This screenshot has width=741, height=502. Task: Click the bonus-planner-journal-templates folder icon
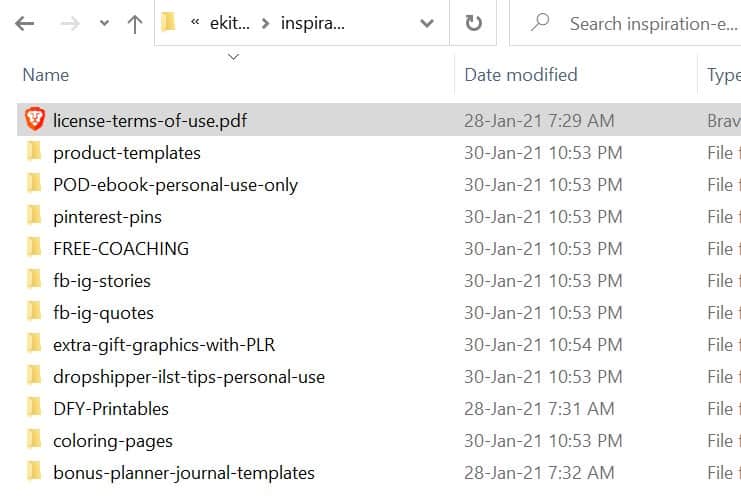coord(34,471)
